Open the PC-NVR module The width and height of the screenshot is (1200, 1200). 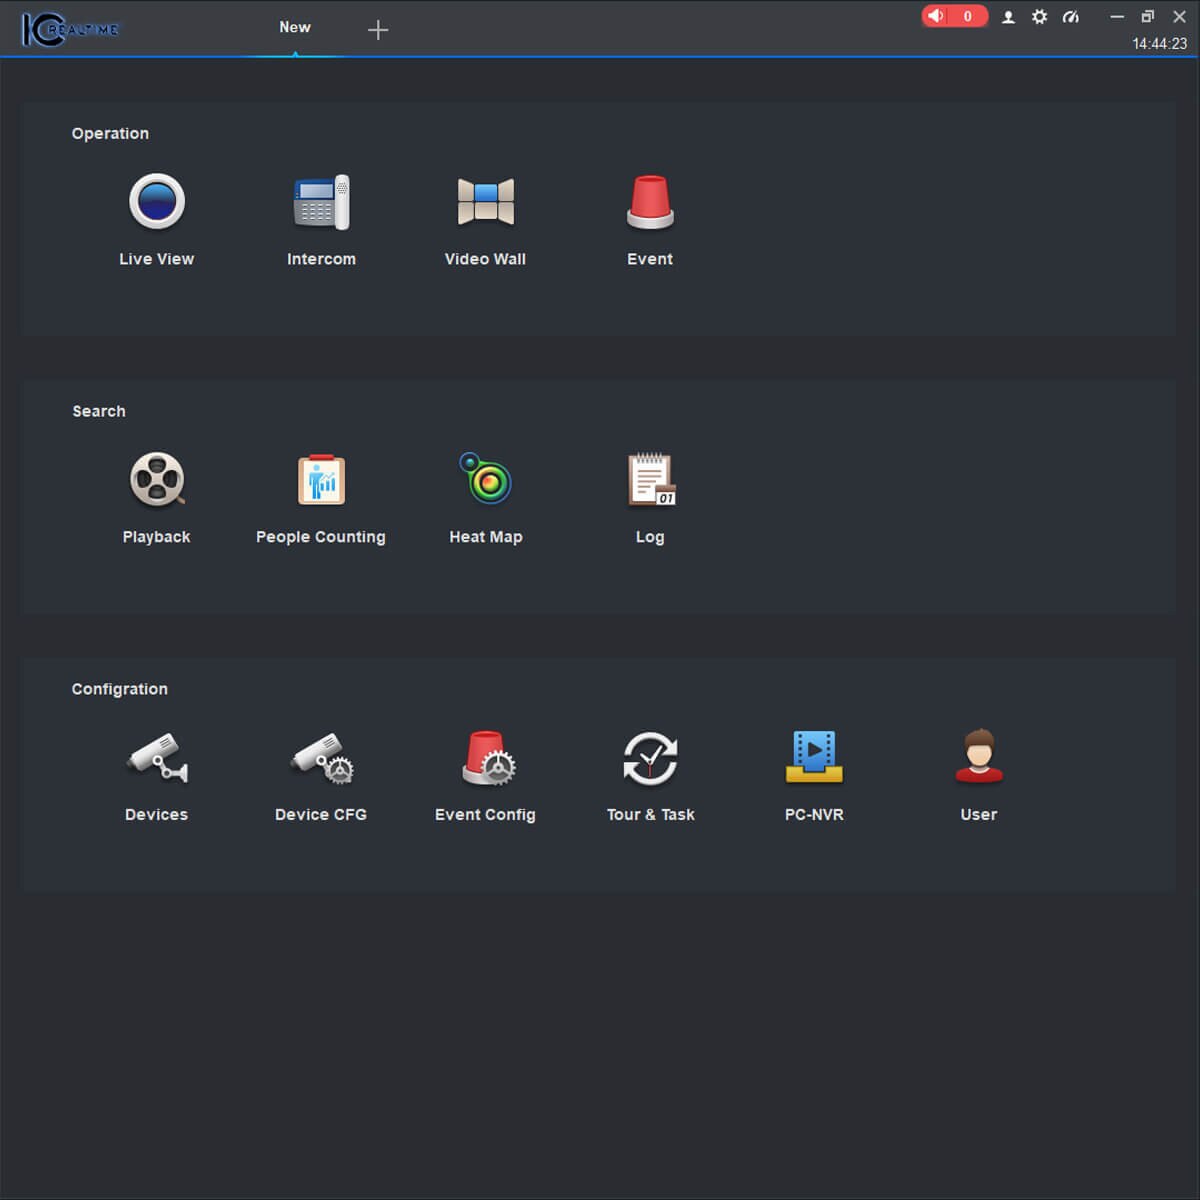(814, 758)
